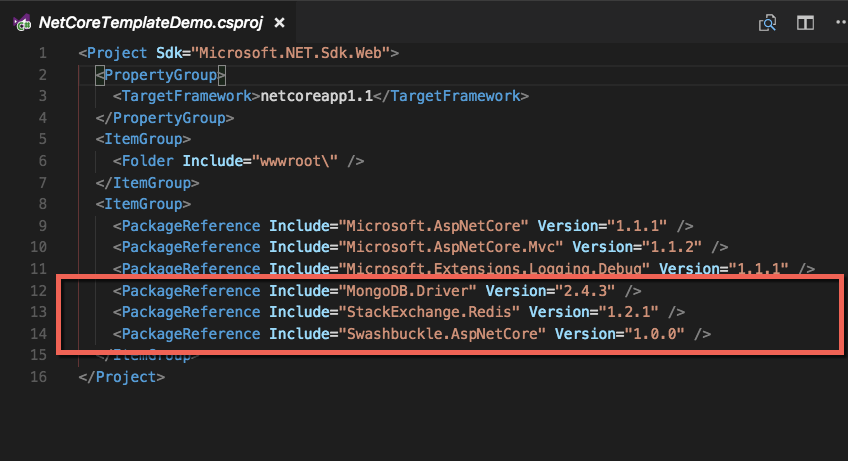Split the editor with the layout icon
This screenshot has height=461, width=848.
804,22
